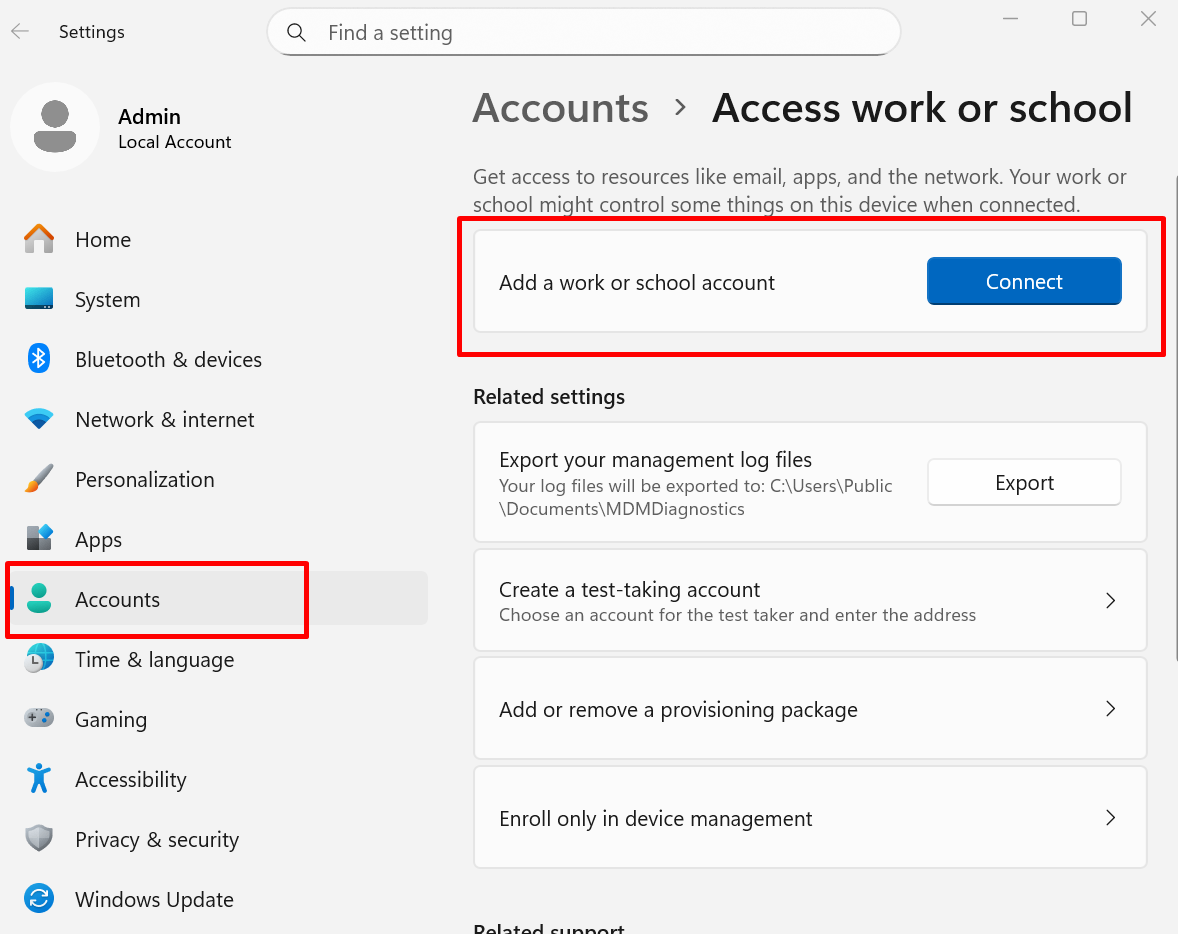Expand Add or remove a provisioning package

[1110, 709]
